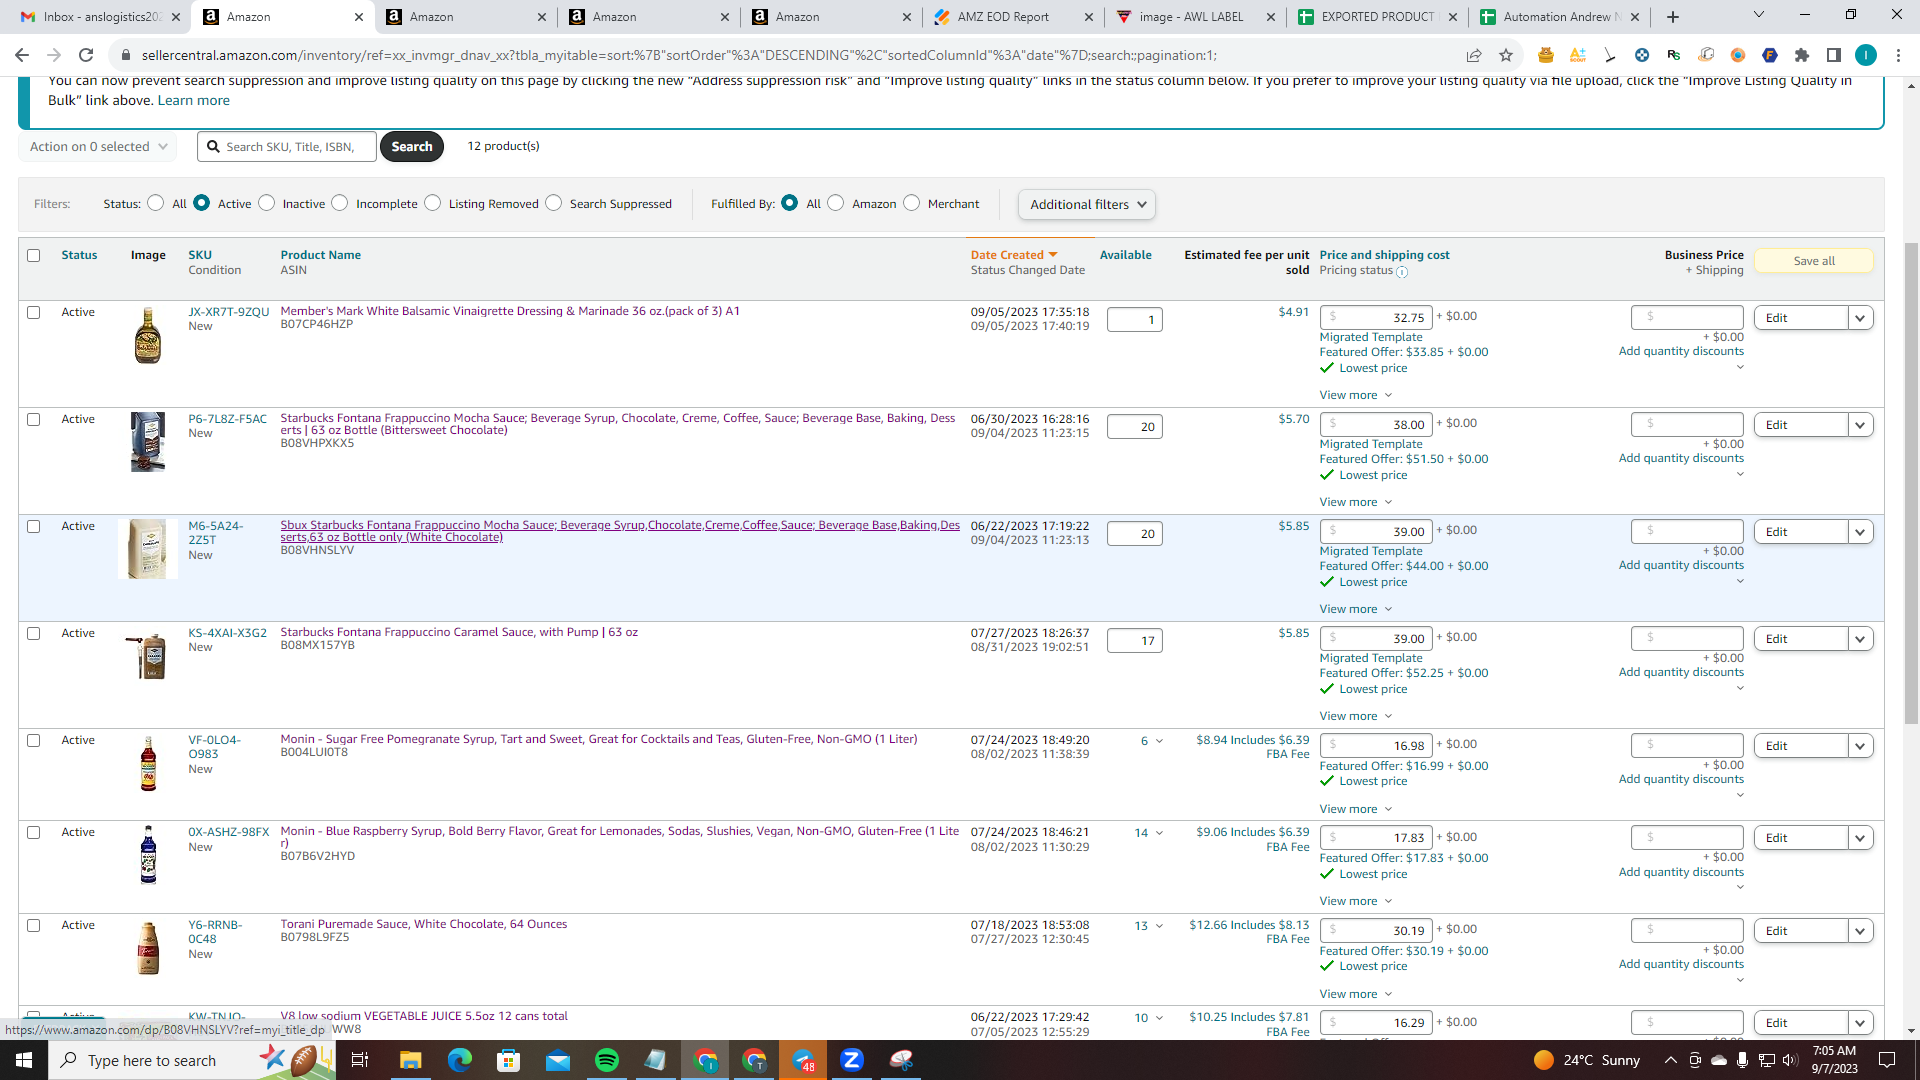Screen dimensions: 1920x1080
Task: Open Edit dropdown arrow for Torani Puremade Sauce
Action: (x=1860, y=931)
